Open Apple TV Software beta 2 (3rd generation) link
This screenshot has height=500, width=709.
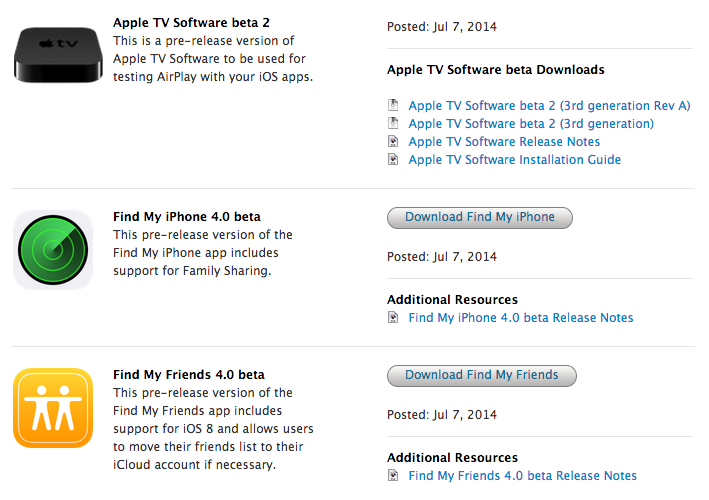click(x=531, y=123)
